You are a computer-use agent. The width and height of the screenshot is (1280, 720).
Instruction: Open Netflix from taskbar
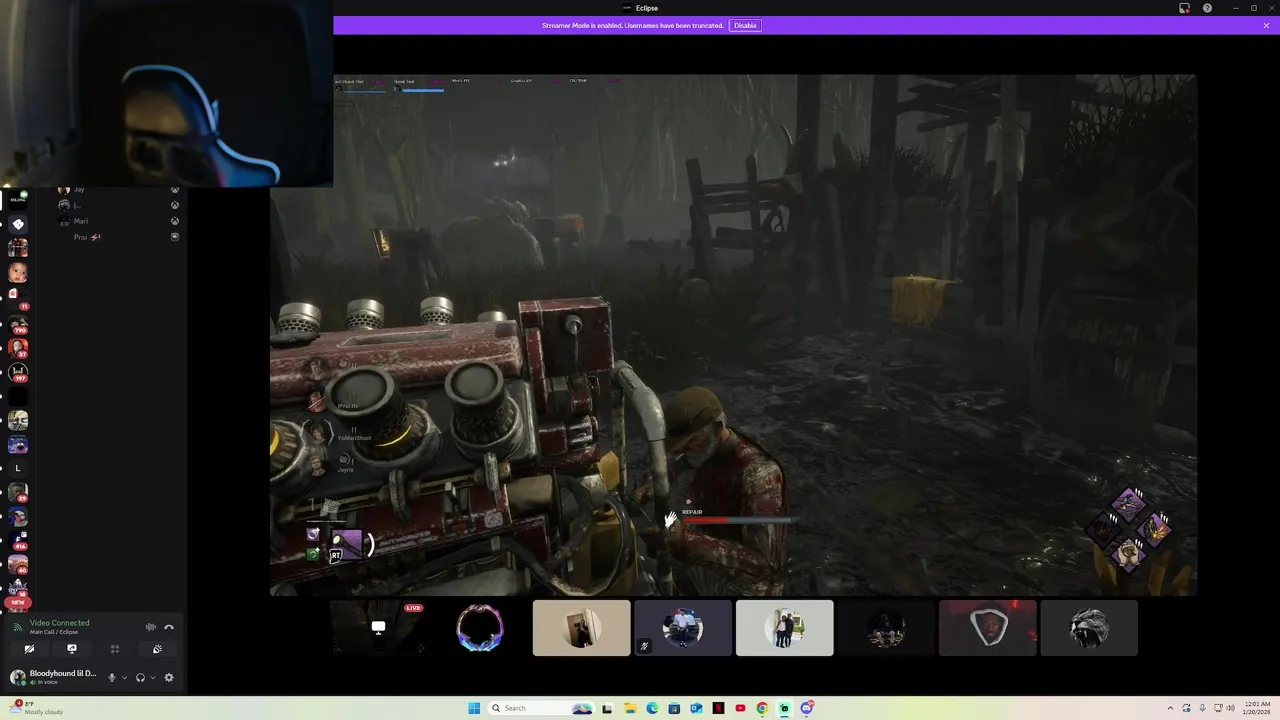coord(718,708)
